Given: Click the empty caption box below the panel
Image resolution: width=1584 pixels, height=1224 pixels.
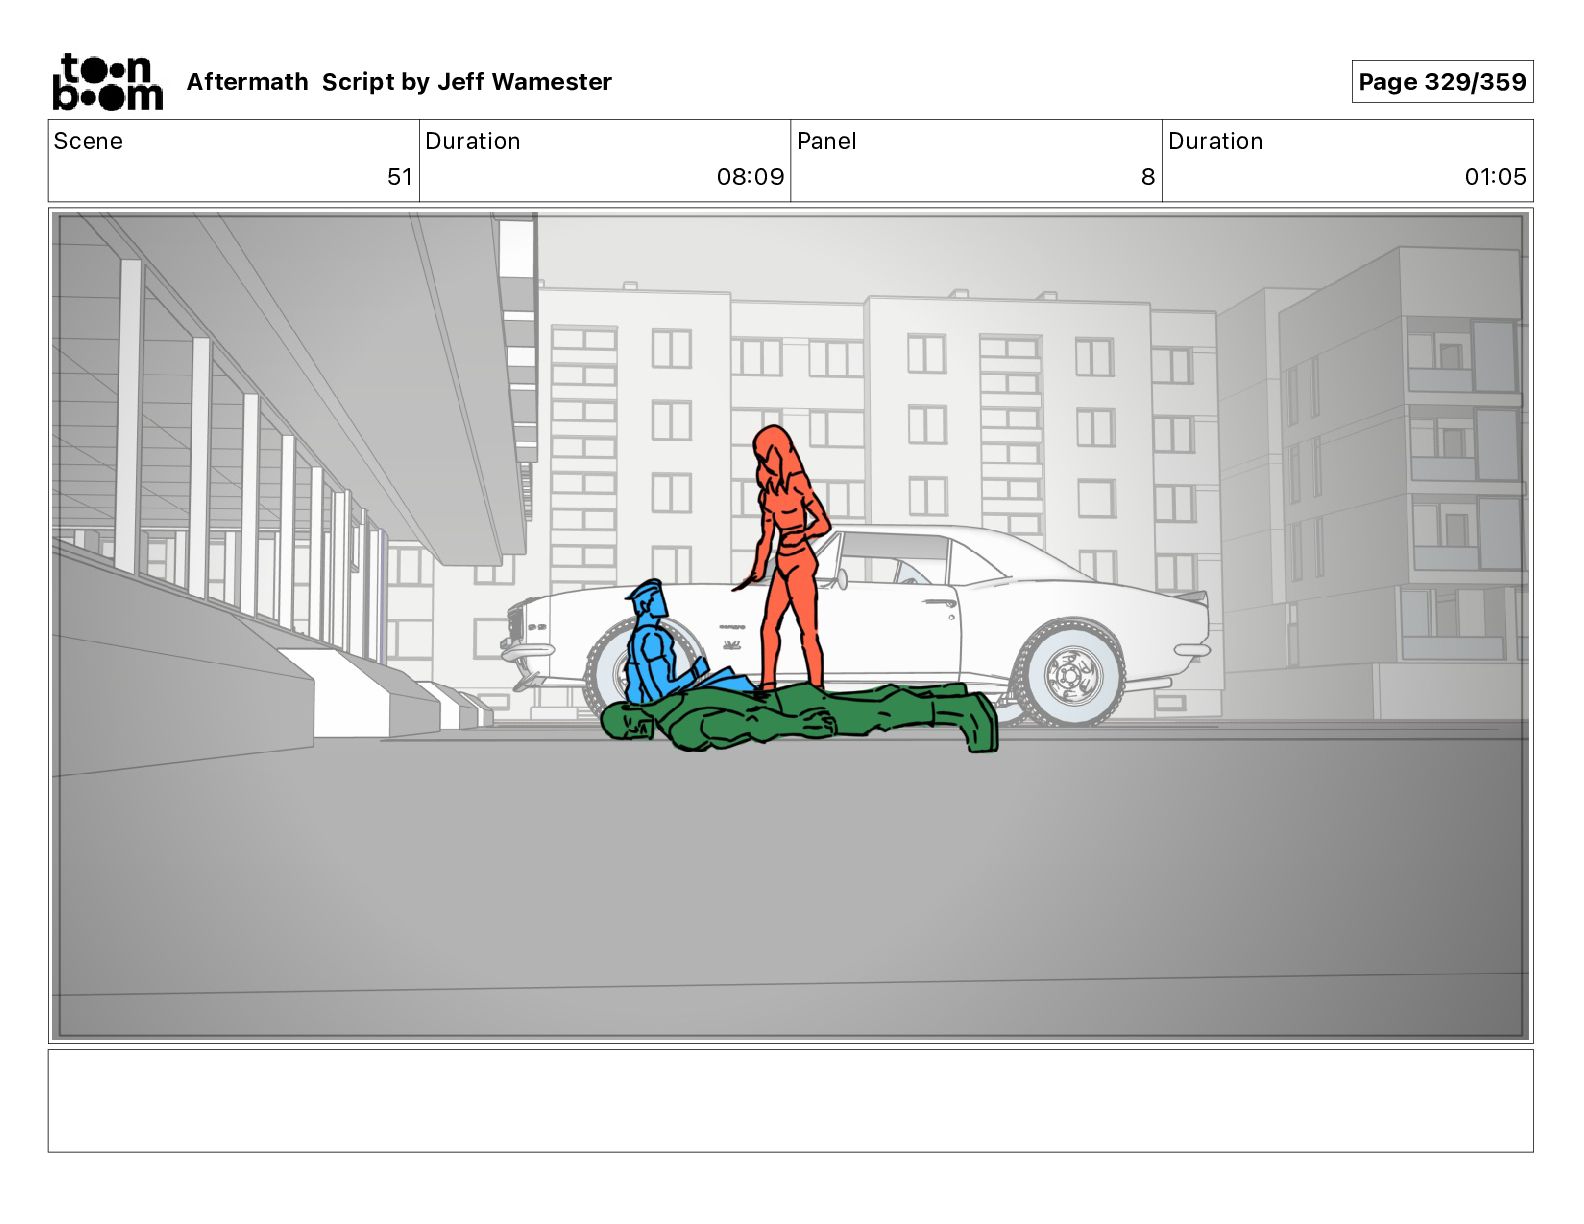Looking at the screenshot, I should point(790,1100).
